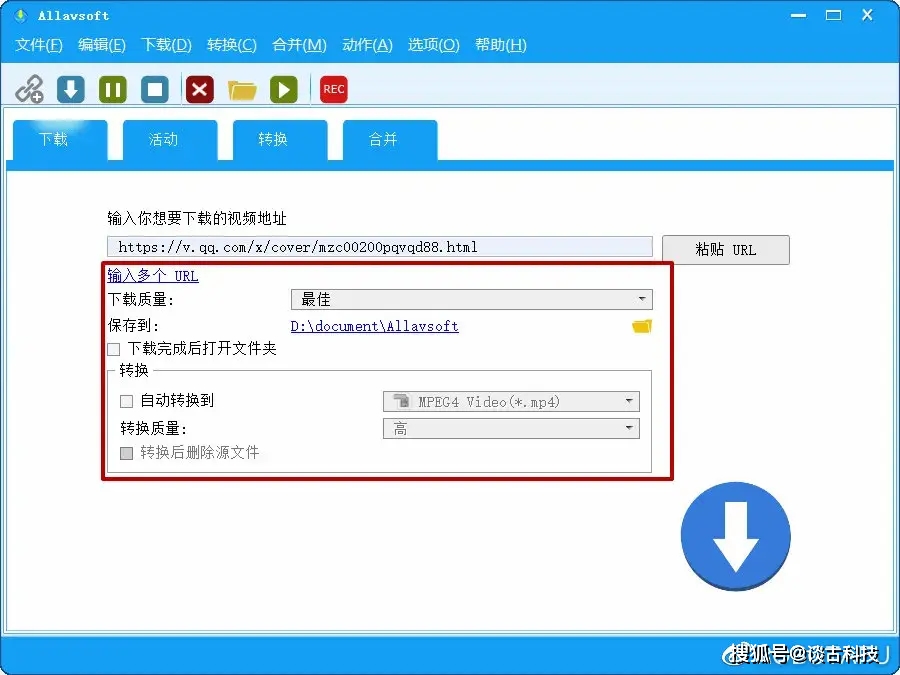Open the 选项 menu
Screen dimensions: 900x675
(x=433, y=44)
